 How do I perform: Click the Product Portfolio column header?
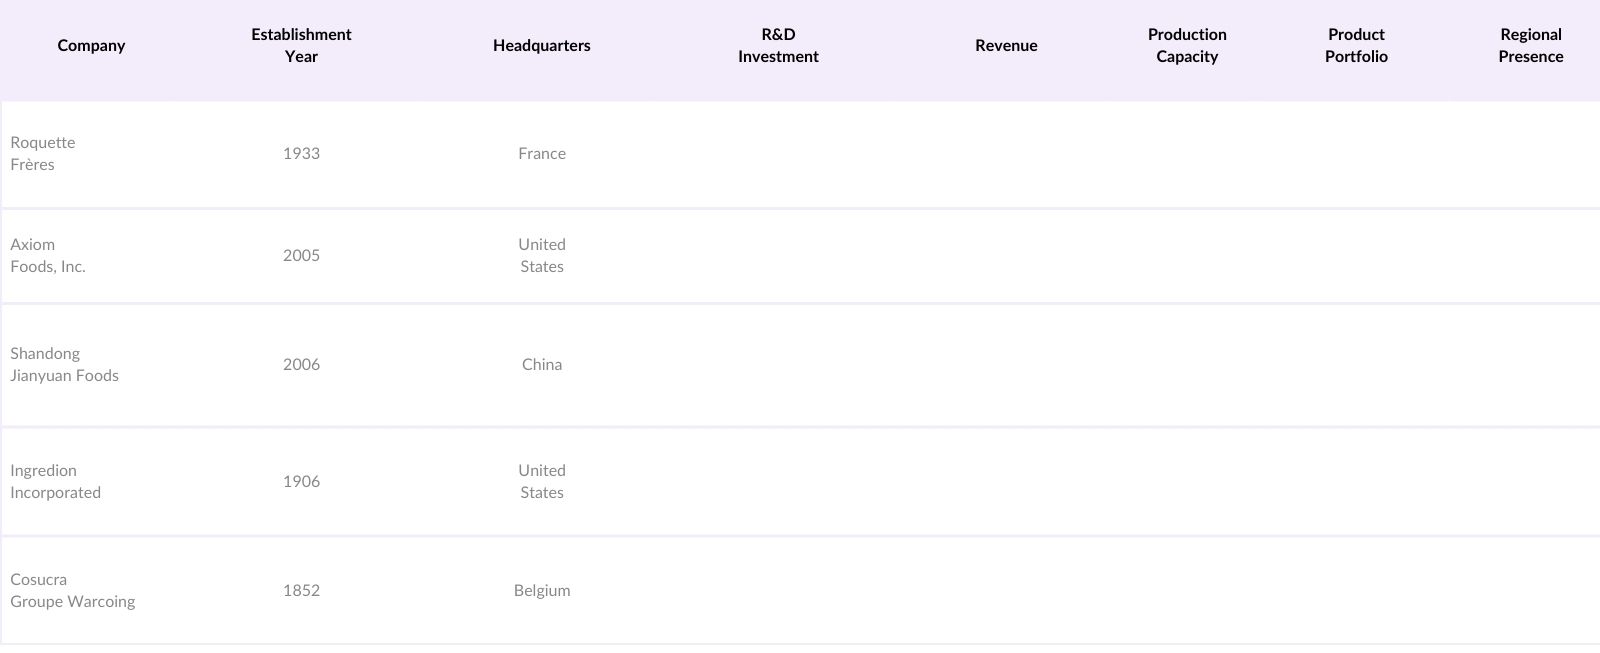tap(1356, 46)
